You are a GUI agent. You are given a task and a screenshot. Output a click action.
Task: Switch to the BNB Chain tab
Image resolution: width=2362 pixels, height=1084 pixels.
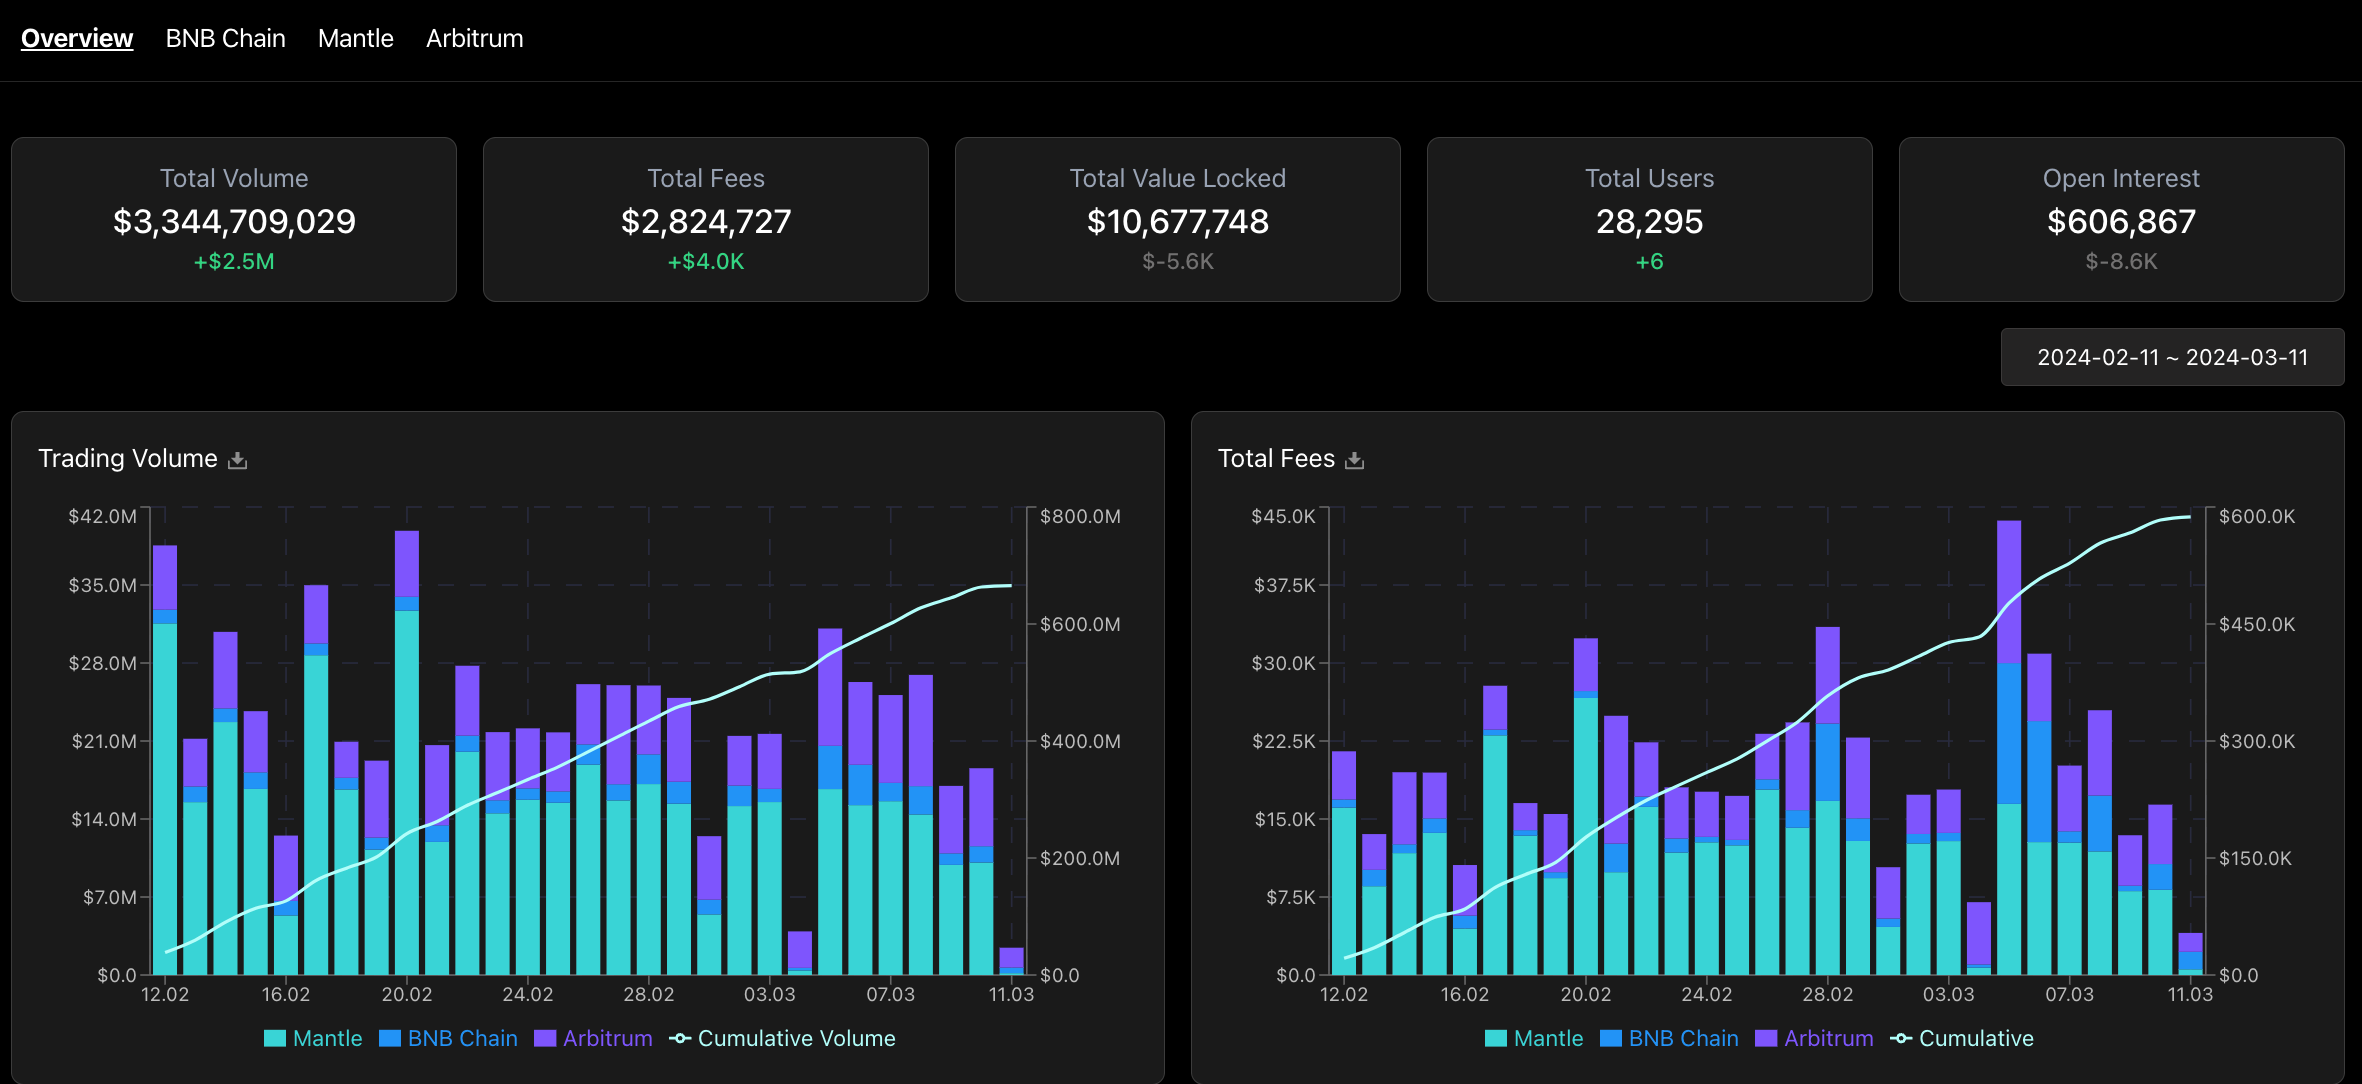click(x=225, y=38)
